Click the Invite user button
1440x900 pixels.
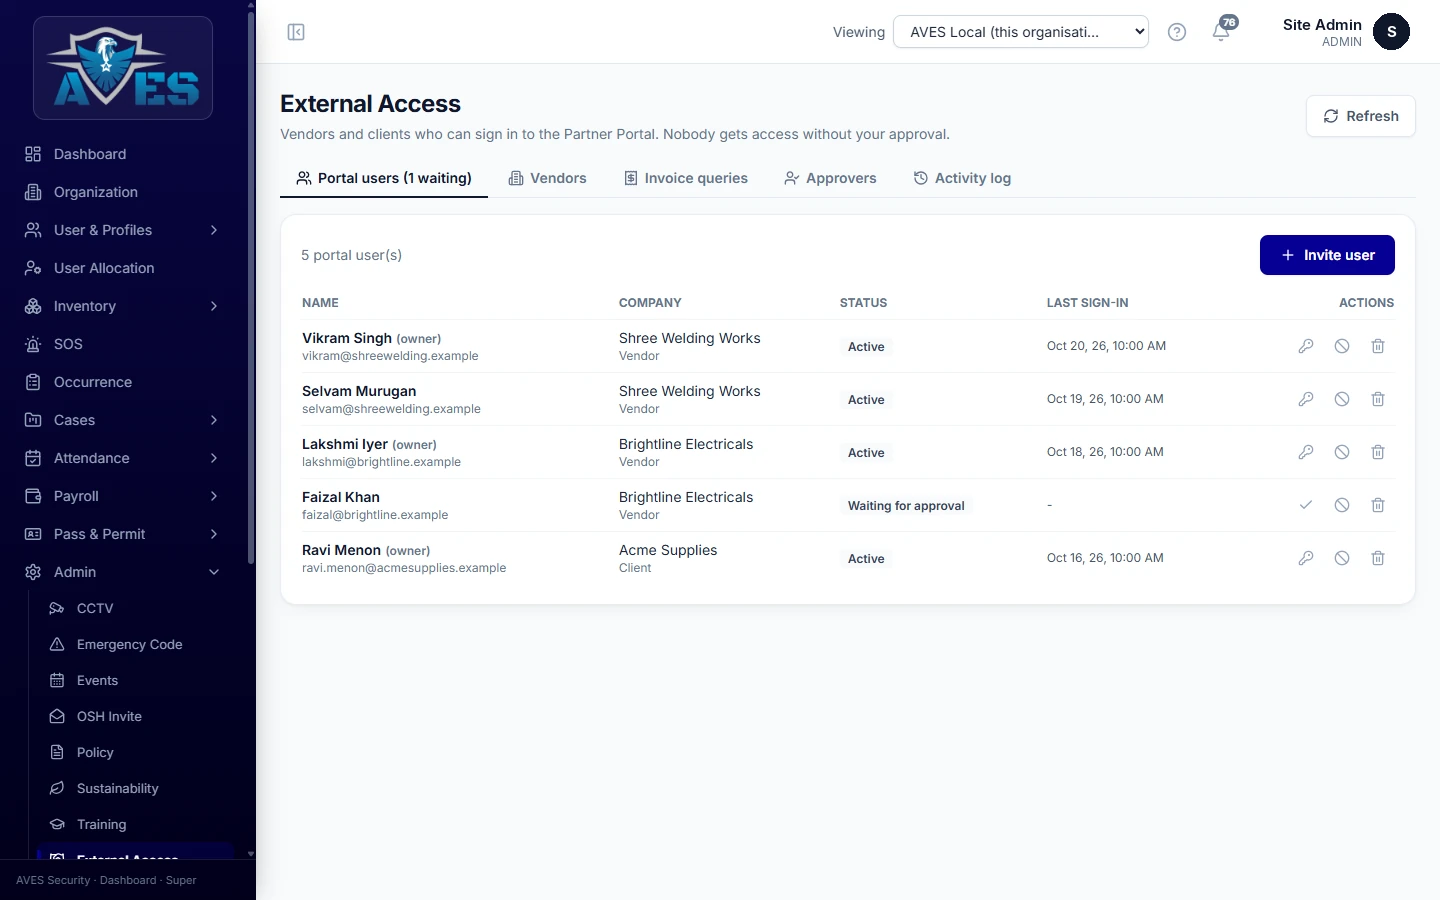point(1327,255)
